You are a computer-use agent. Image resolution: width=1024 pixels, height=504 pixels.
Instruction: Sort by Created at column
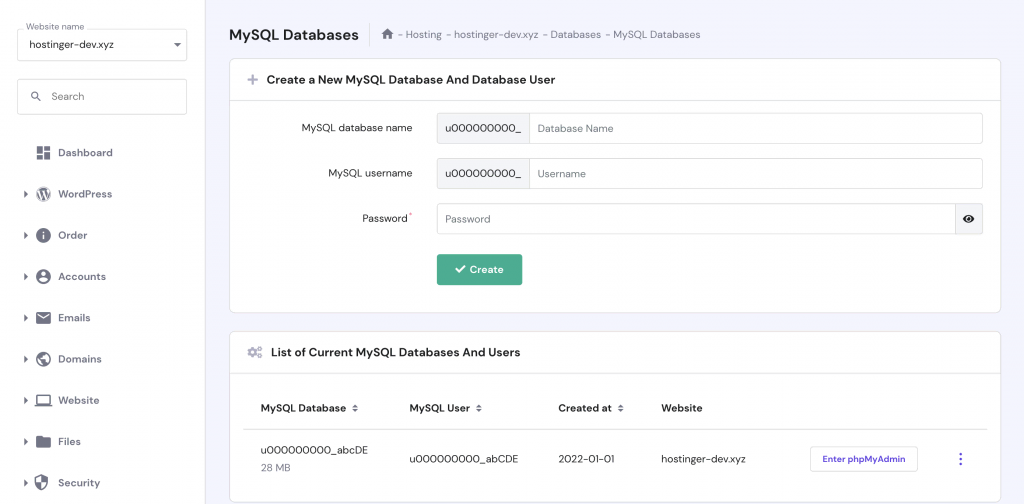(620, 409)
